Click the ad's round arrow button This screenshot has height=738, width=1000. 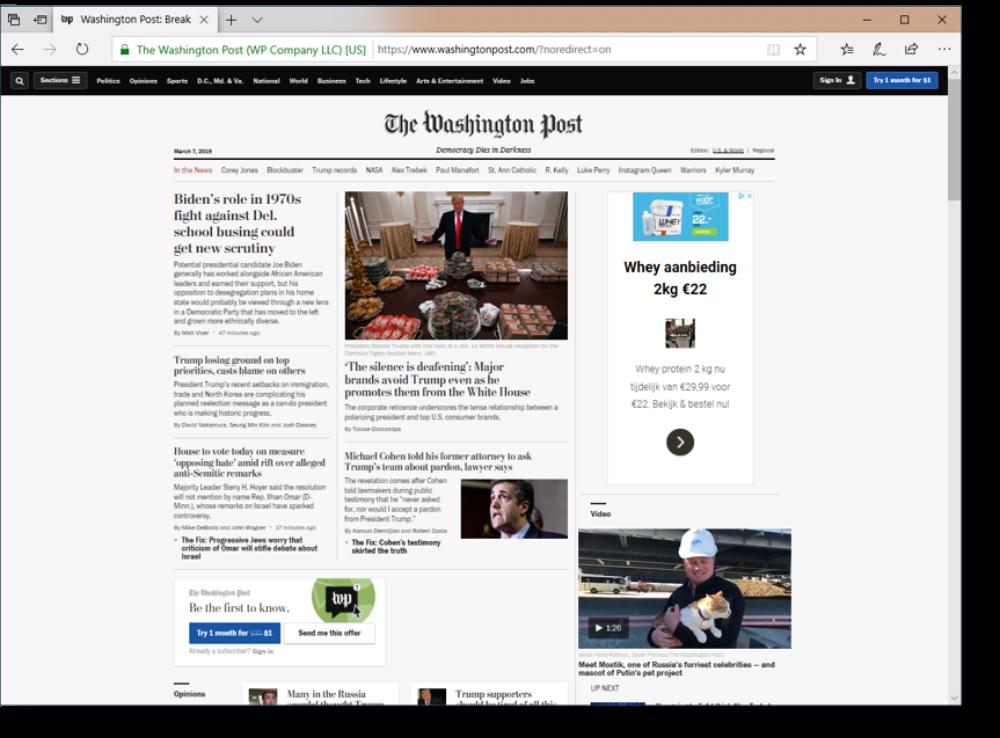(x=680, y=442)
